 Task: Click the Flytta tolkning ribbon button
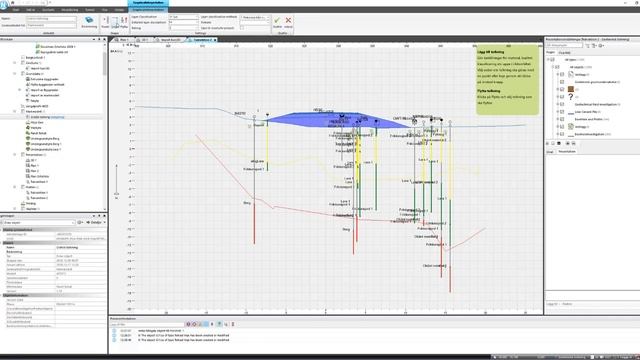[124, 22]
